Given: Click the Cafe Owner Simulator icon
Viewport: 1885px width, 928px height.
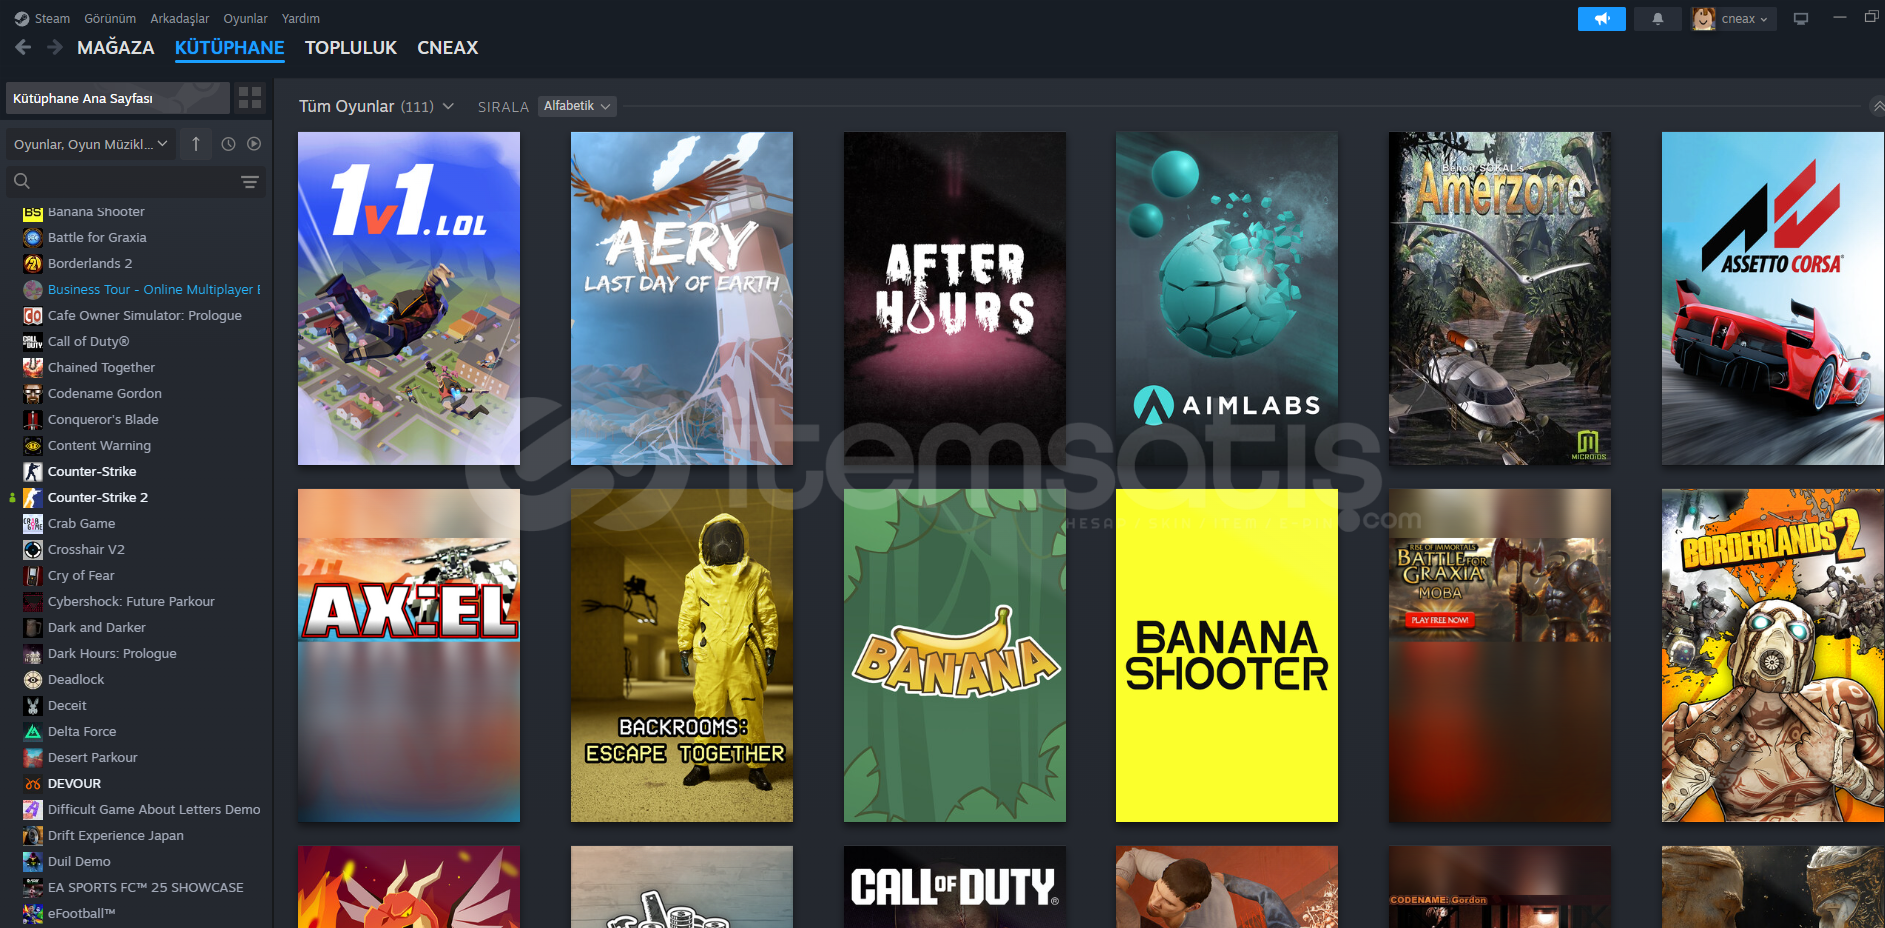Looking at the screenshot, I should pyautogui.click(x=33, y=315).
